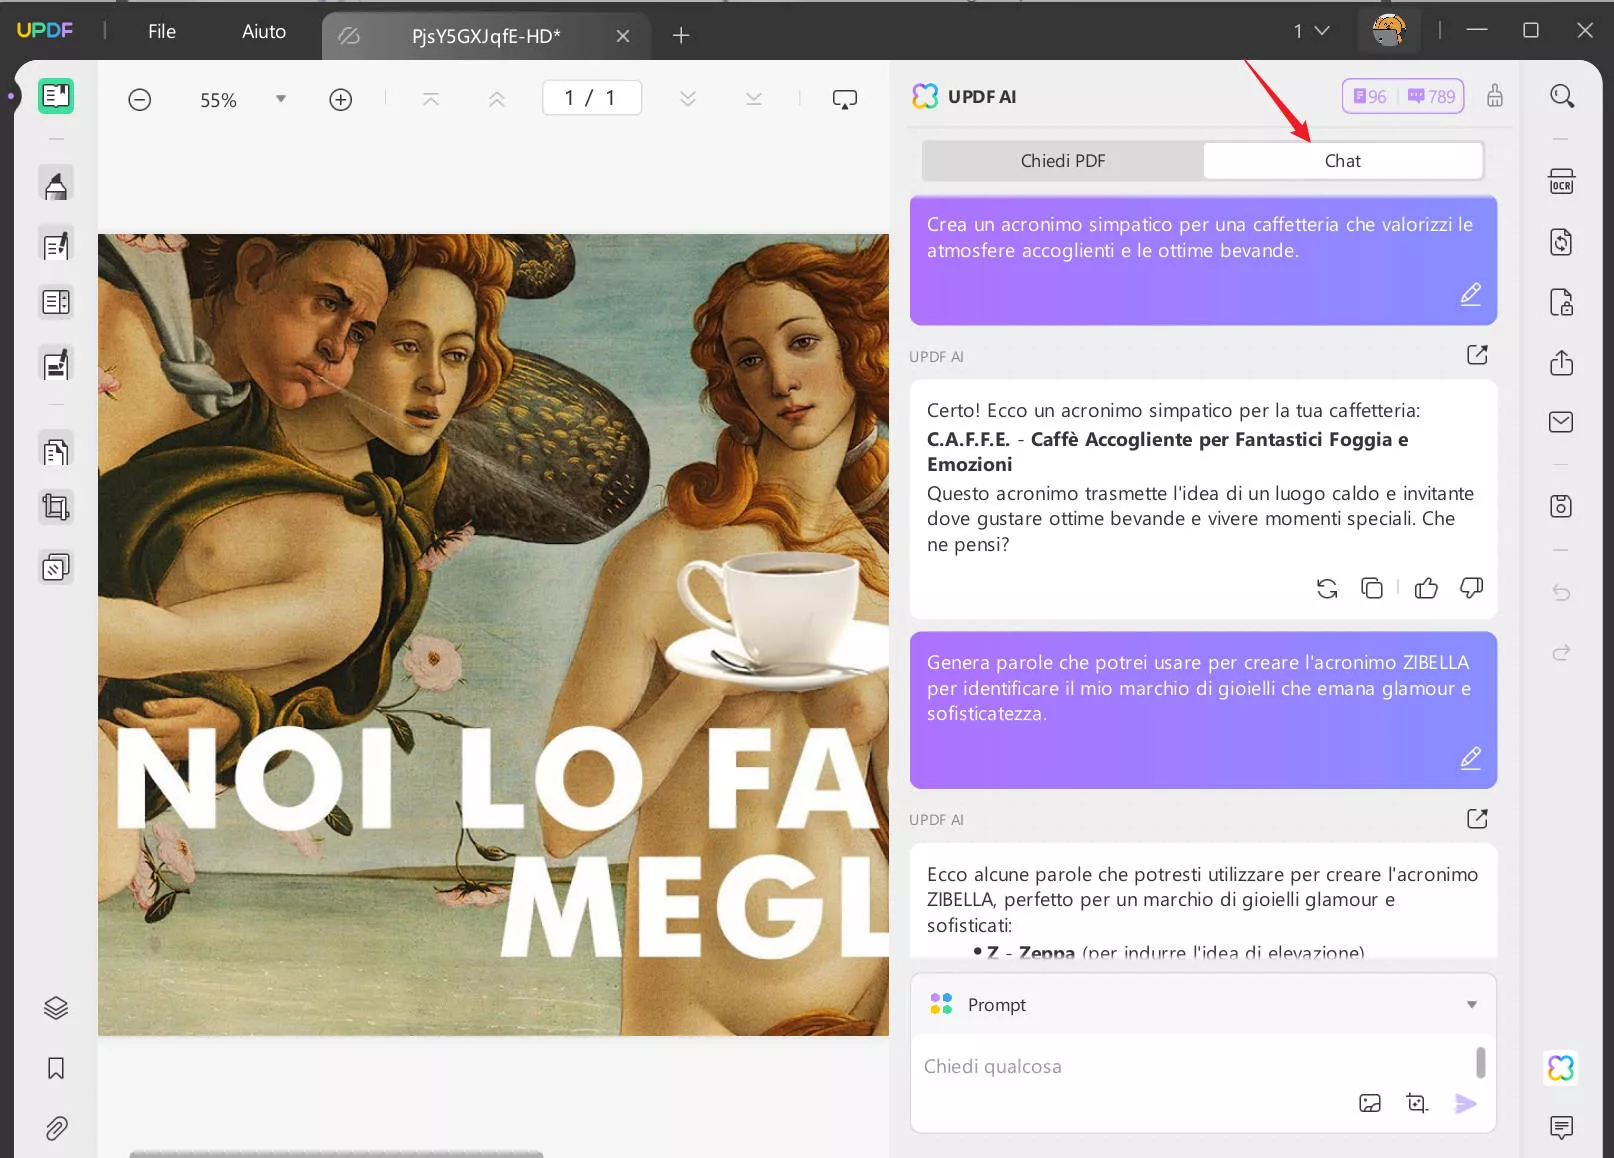Export the ZIBELLA AI answer

point(1477,819)
